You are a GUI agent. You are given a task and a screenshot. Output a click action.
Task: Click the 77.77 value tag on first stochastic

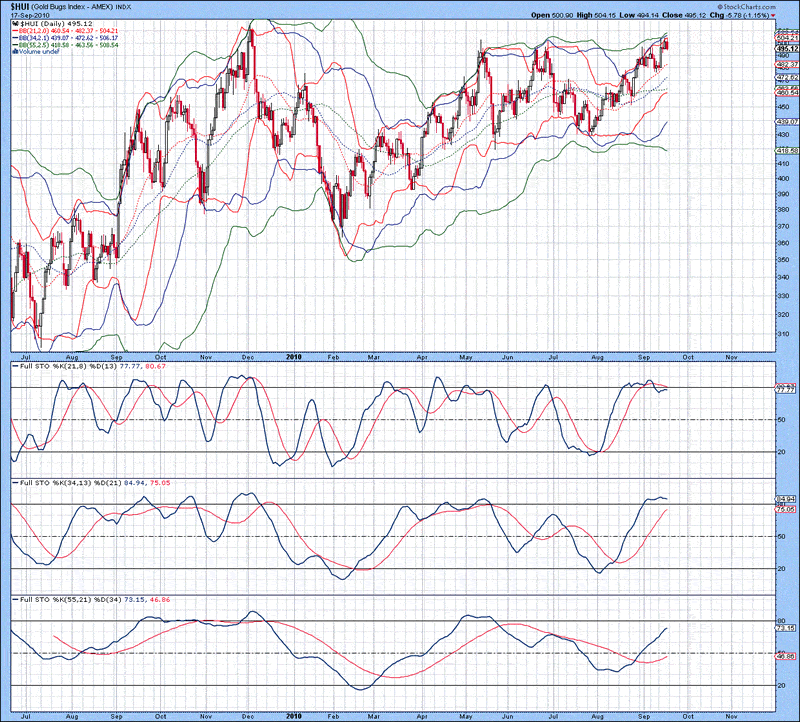tap(785, 392)
